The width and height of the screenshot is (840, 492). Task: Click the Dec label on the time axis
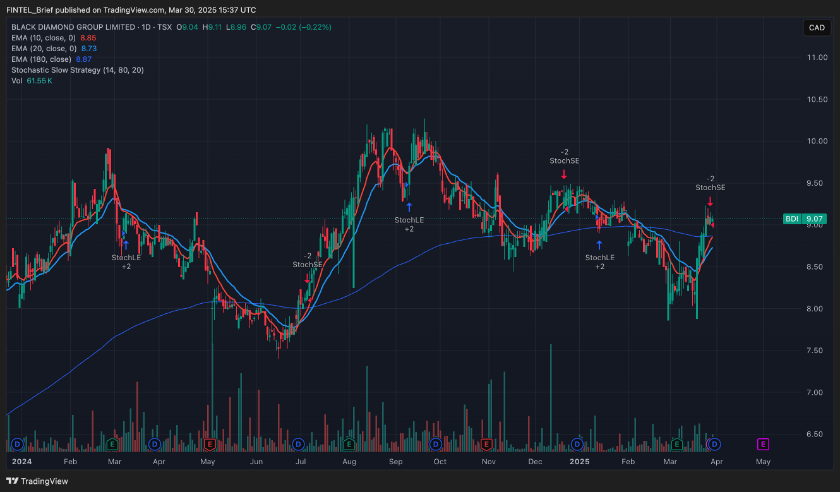pos(535,461)
